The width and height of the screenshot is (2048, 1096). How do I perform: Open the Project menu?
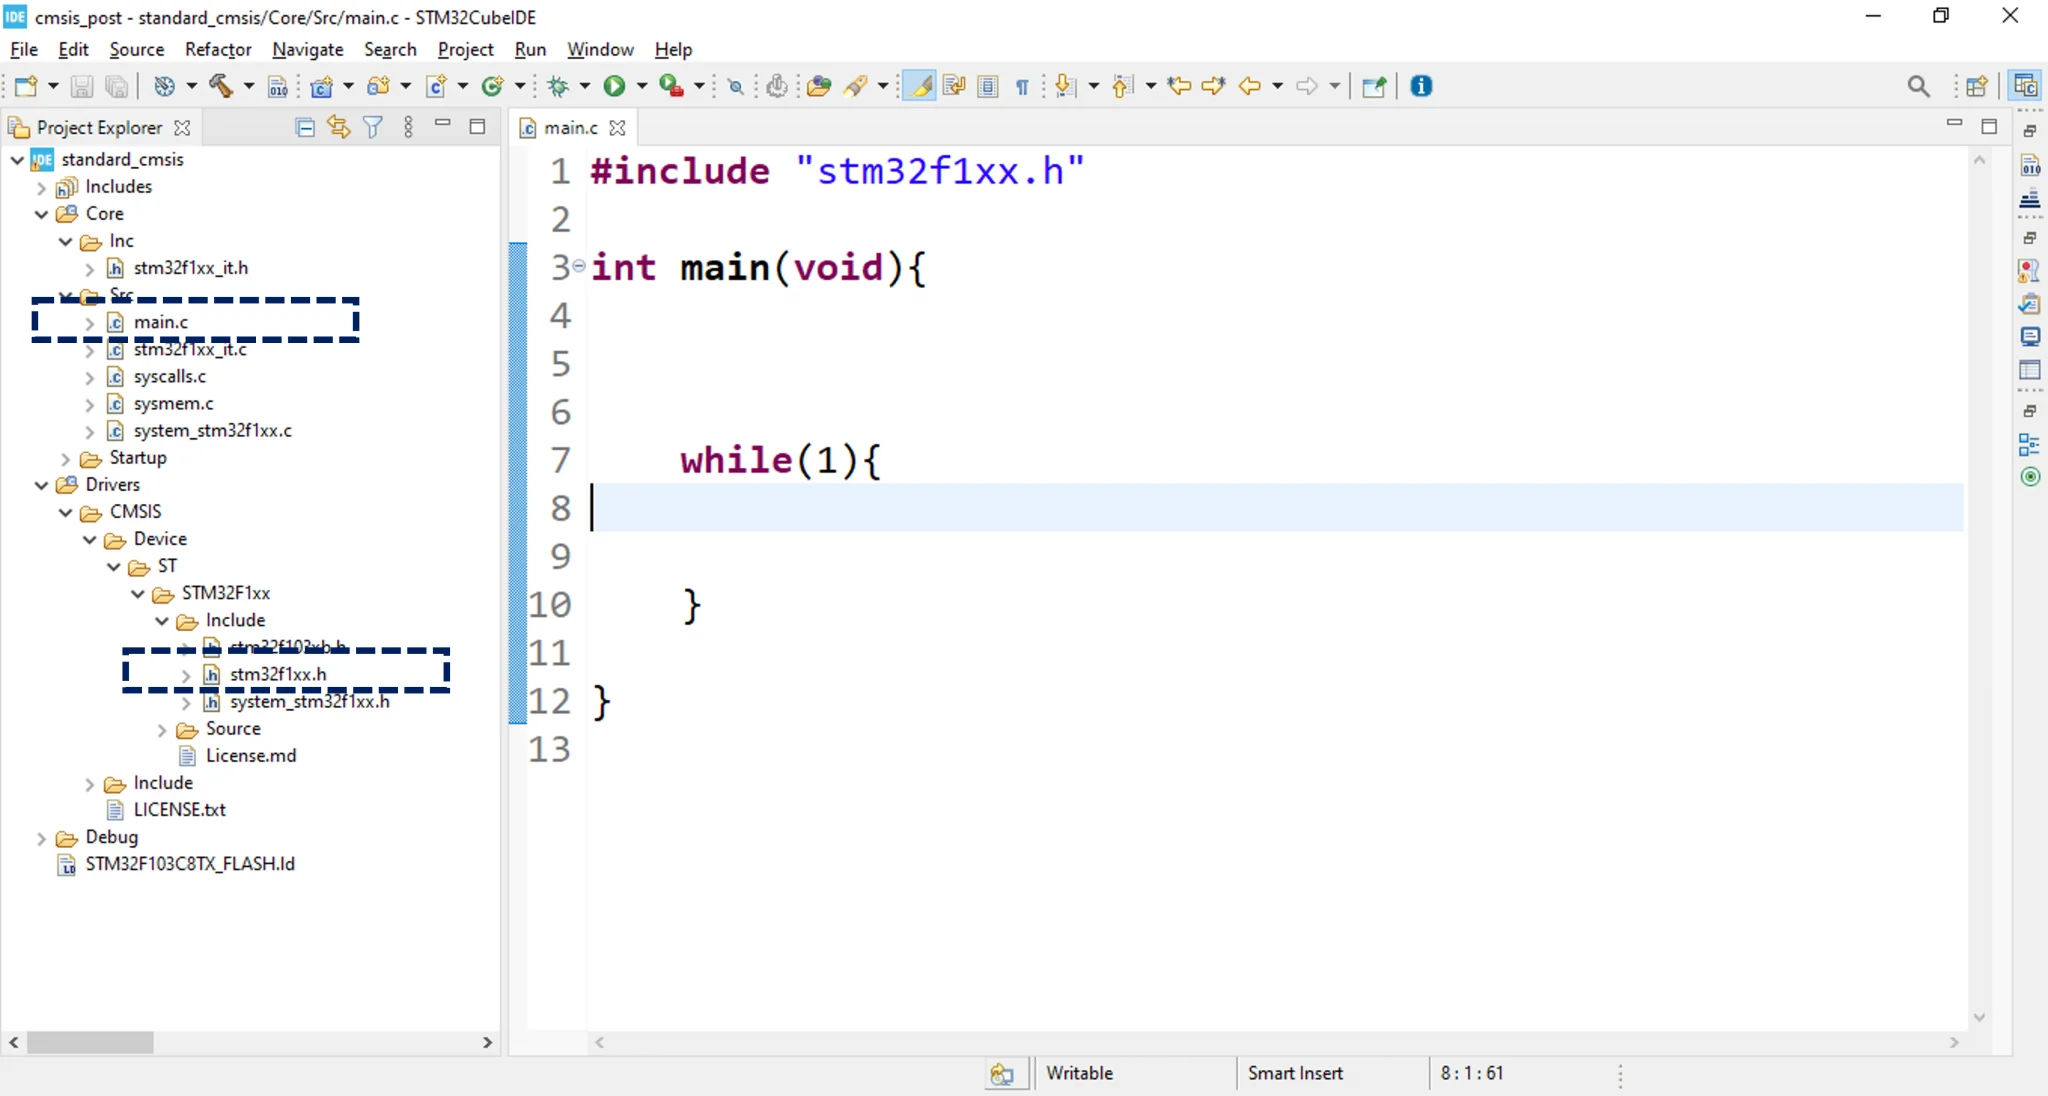click(x=465, y=49)
